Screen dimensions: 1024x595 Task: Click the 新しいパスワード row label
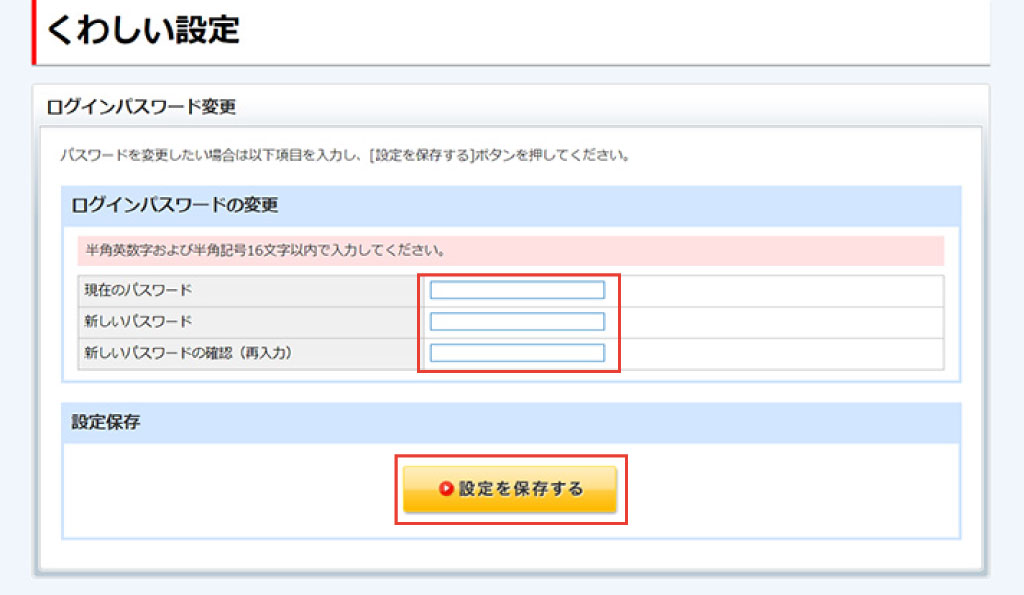point(138,321)
